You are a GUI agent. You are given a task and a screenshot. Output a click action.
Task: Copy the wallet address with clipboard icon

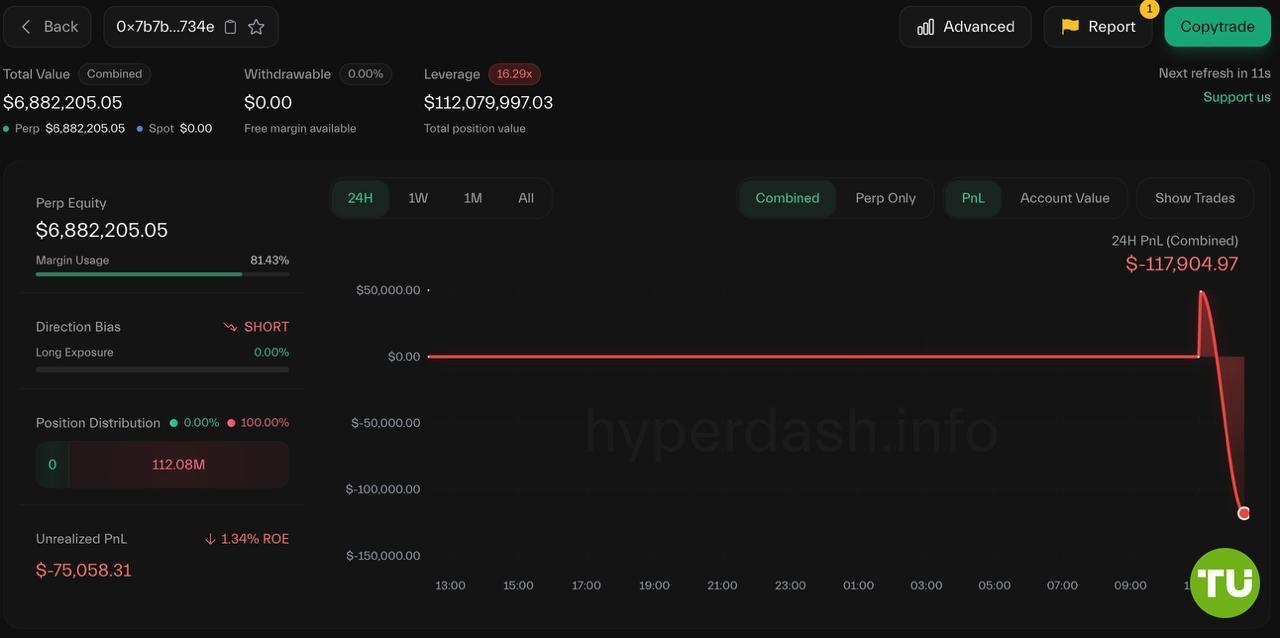coord(230,27)
